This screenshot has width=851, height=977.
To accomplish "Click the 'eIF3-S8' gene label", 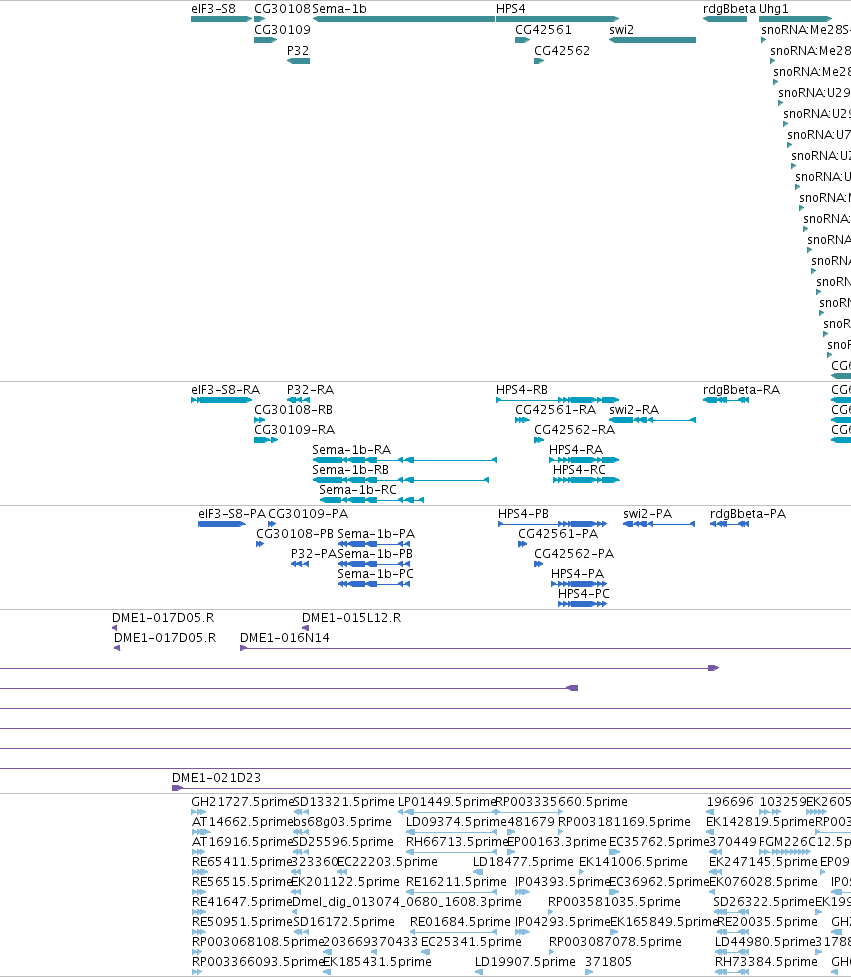I will point(214,9).
